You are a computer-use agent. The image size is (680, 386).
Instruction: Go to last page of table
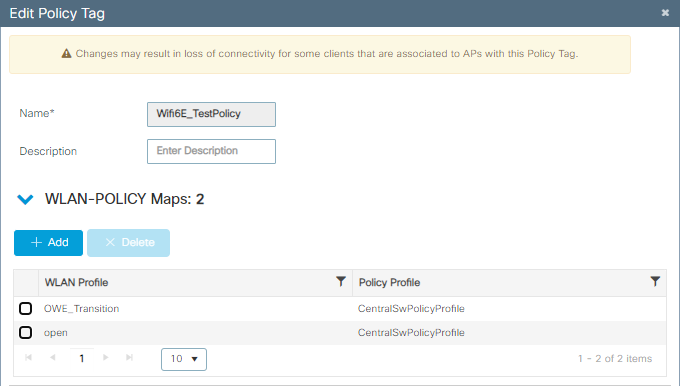click(129, 358)
